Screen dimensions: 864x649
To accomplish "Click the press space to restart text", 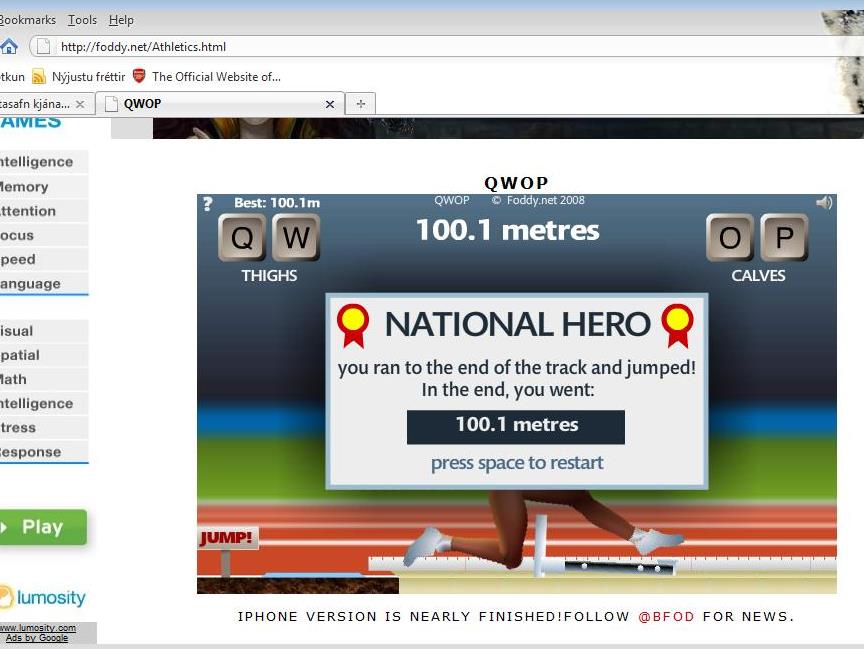I will tap(517, 463).
